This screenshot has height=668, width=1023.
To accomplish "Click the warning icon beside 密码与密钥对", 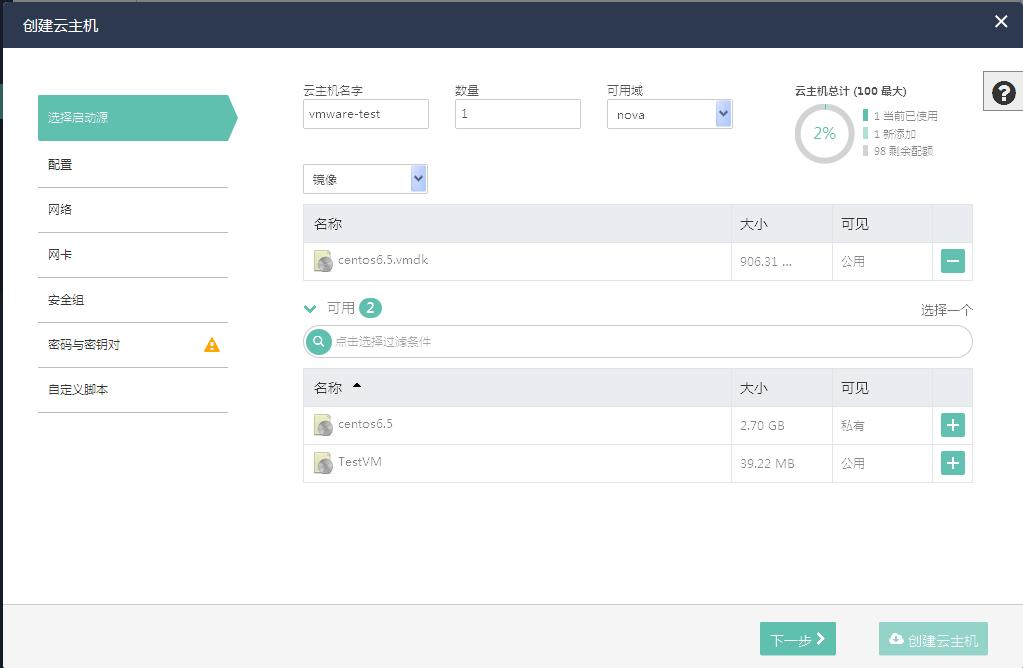I will point(211,345).
